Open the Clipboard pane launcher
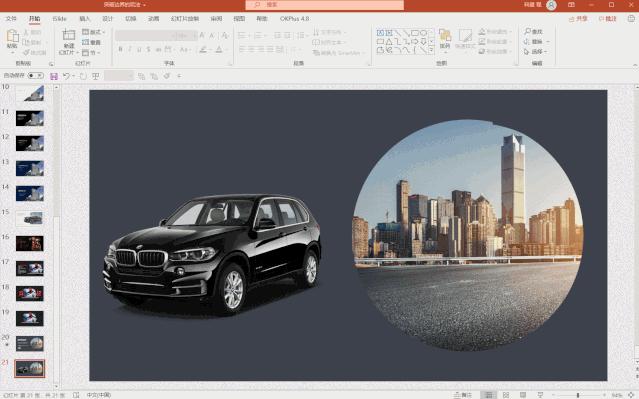Screen dimensions: 639x399 pos(51,64)
